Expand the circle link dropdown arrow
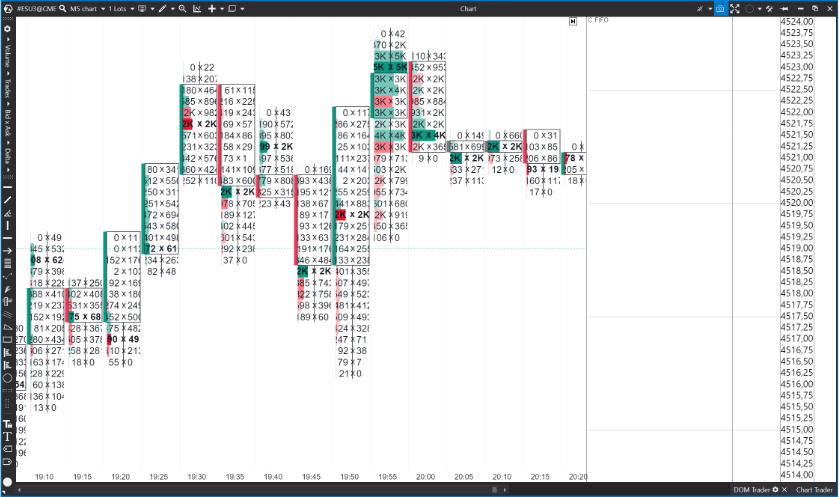Screen dimensions: 839x497 tap(759, 9)
